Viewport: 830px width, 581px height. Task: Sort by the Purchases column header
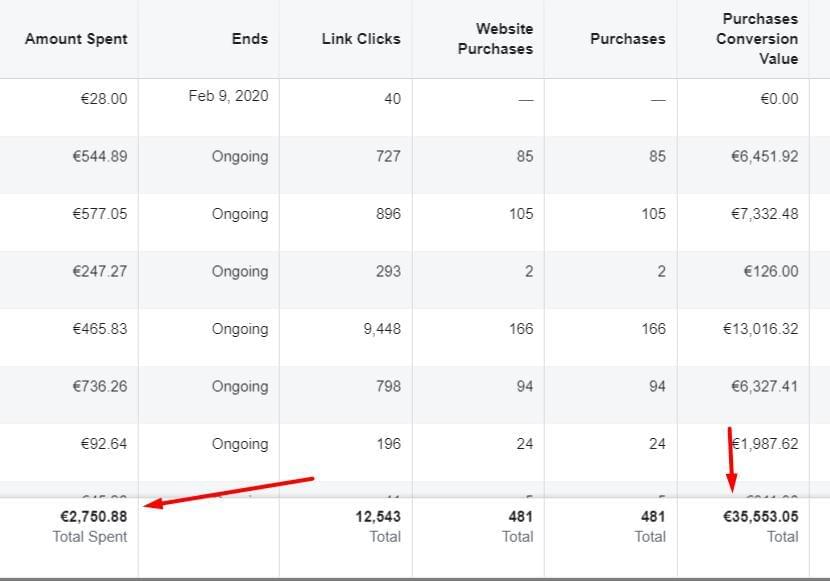pos(627,39)
